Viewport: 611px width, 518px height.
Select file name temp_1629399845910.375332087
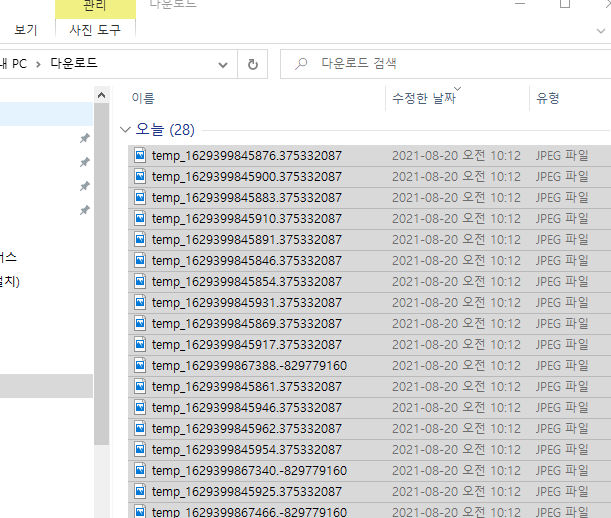(247, 219)
